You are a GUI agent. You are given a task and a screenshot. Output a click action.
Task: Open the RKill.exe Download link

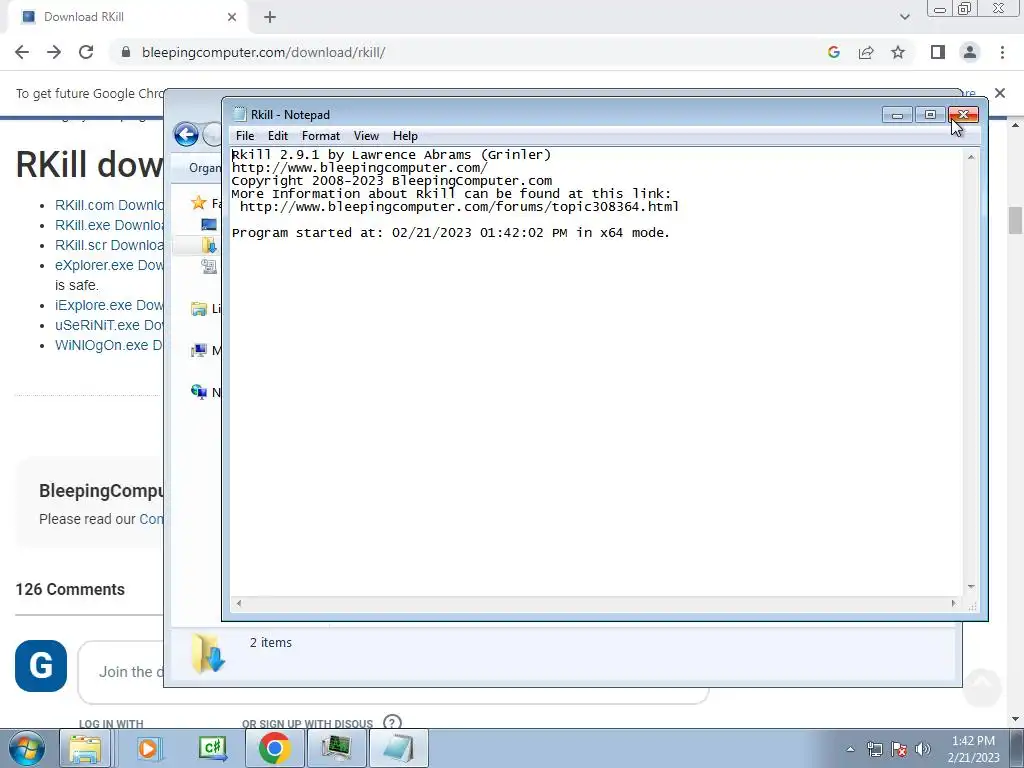tap(109, 225)
